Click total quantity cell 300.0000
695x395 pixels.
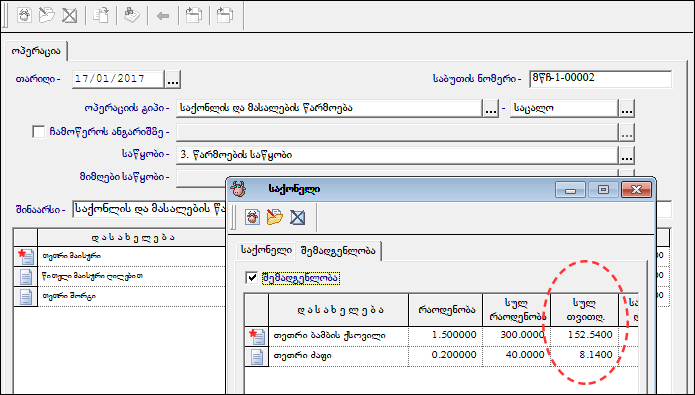pos(516,336)
